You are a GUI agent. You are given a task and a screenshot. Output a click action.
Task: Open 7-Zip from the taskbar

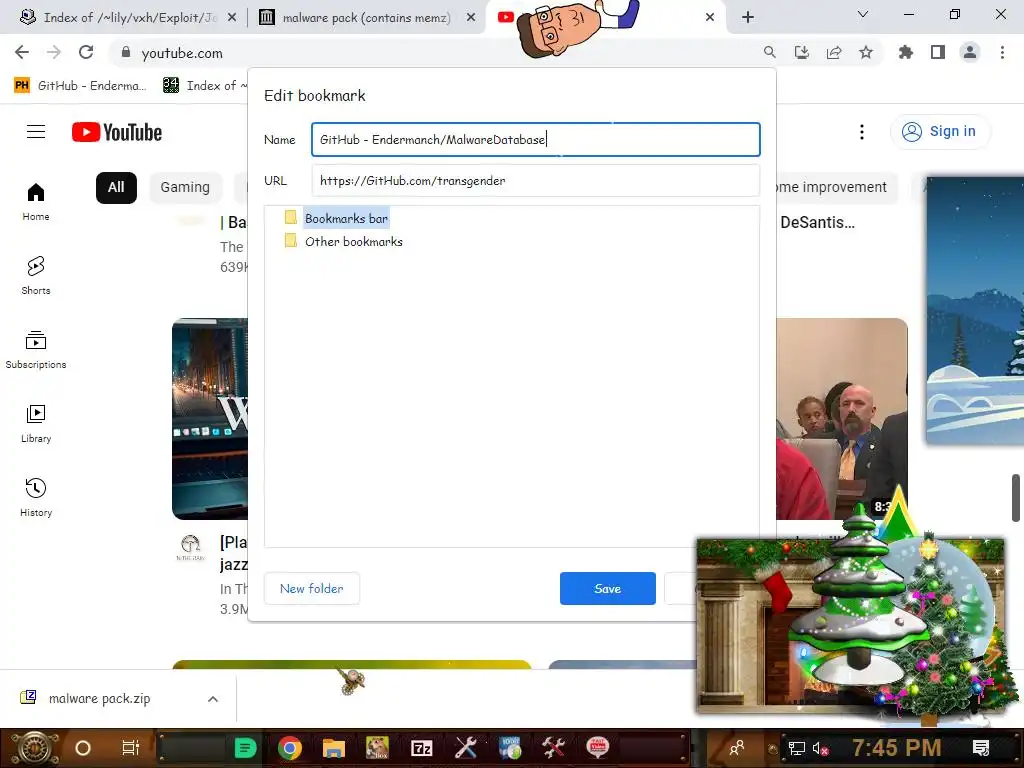(422, 748)
